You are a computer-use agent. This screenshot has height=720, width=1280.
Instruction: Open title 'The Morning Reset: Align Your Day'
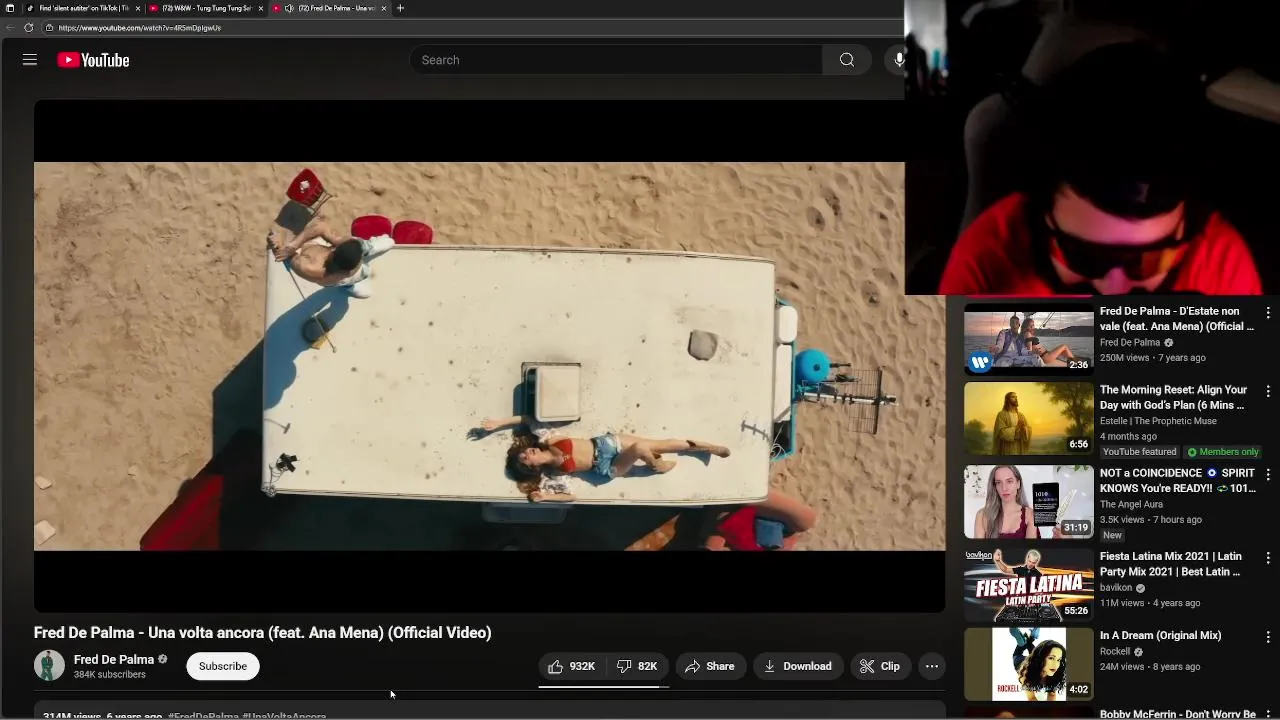(x=1174, y=397)
